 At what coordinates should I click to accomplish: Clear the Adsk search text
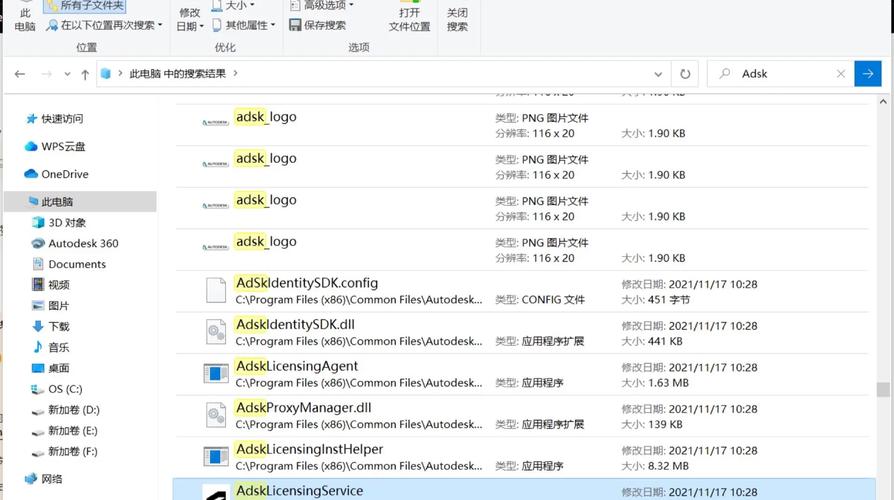840,74
